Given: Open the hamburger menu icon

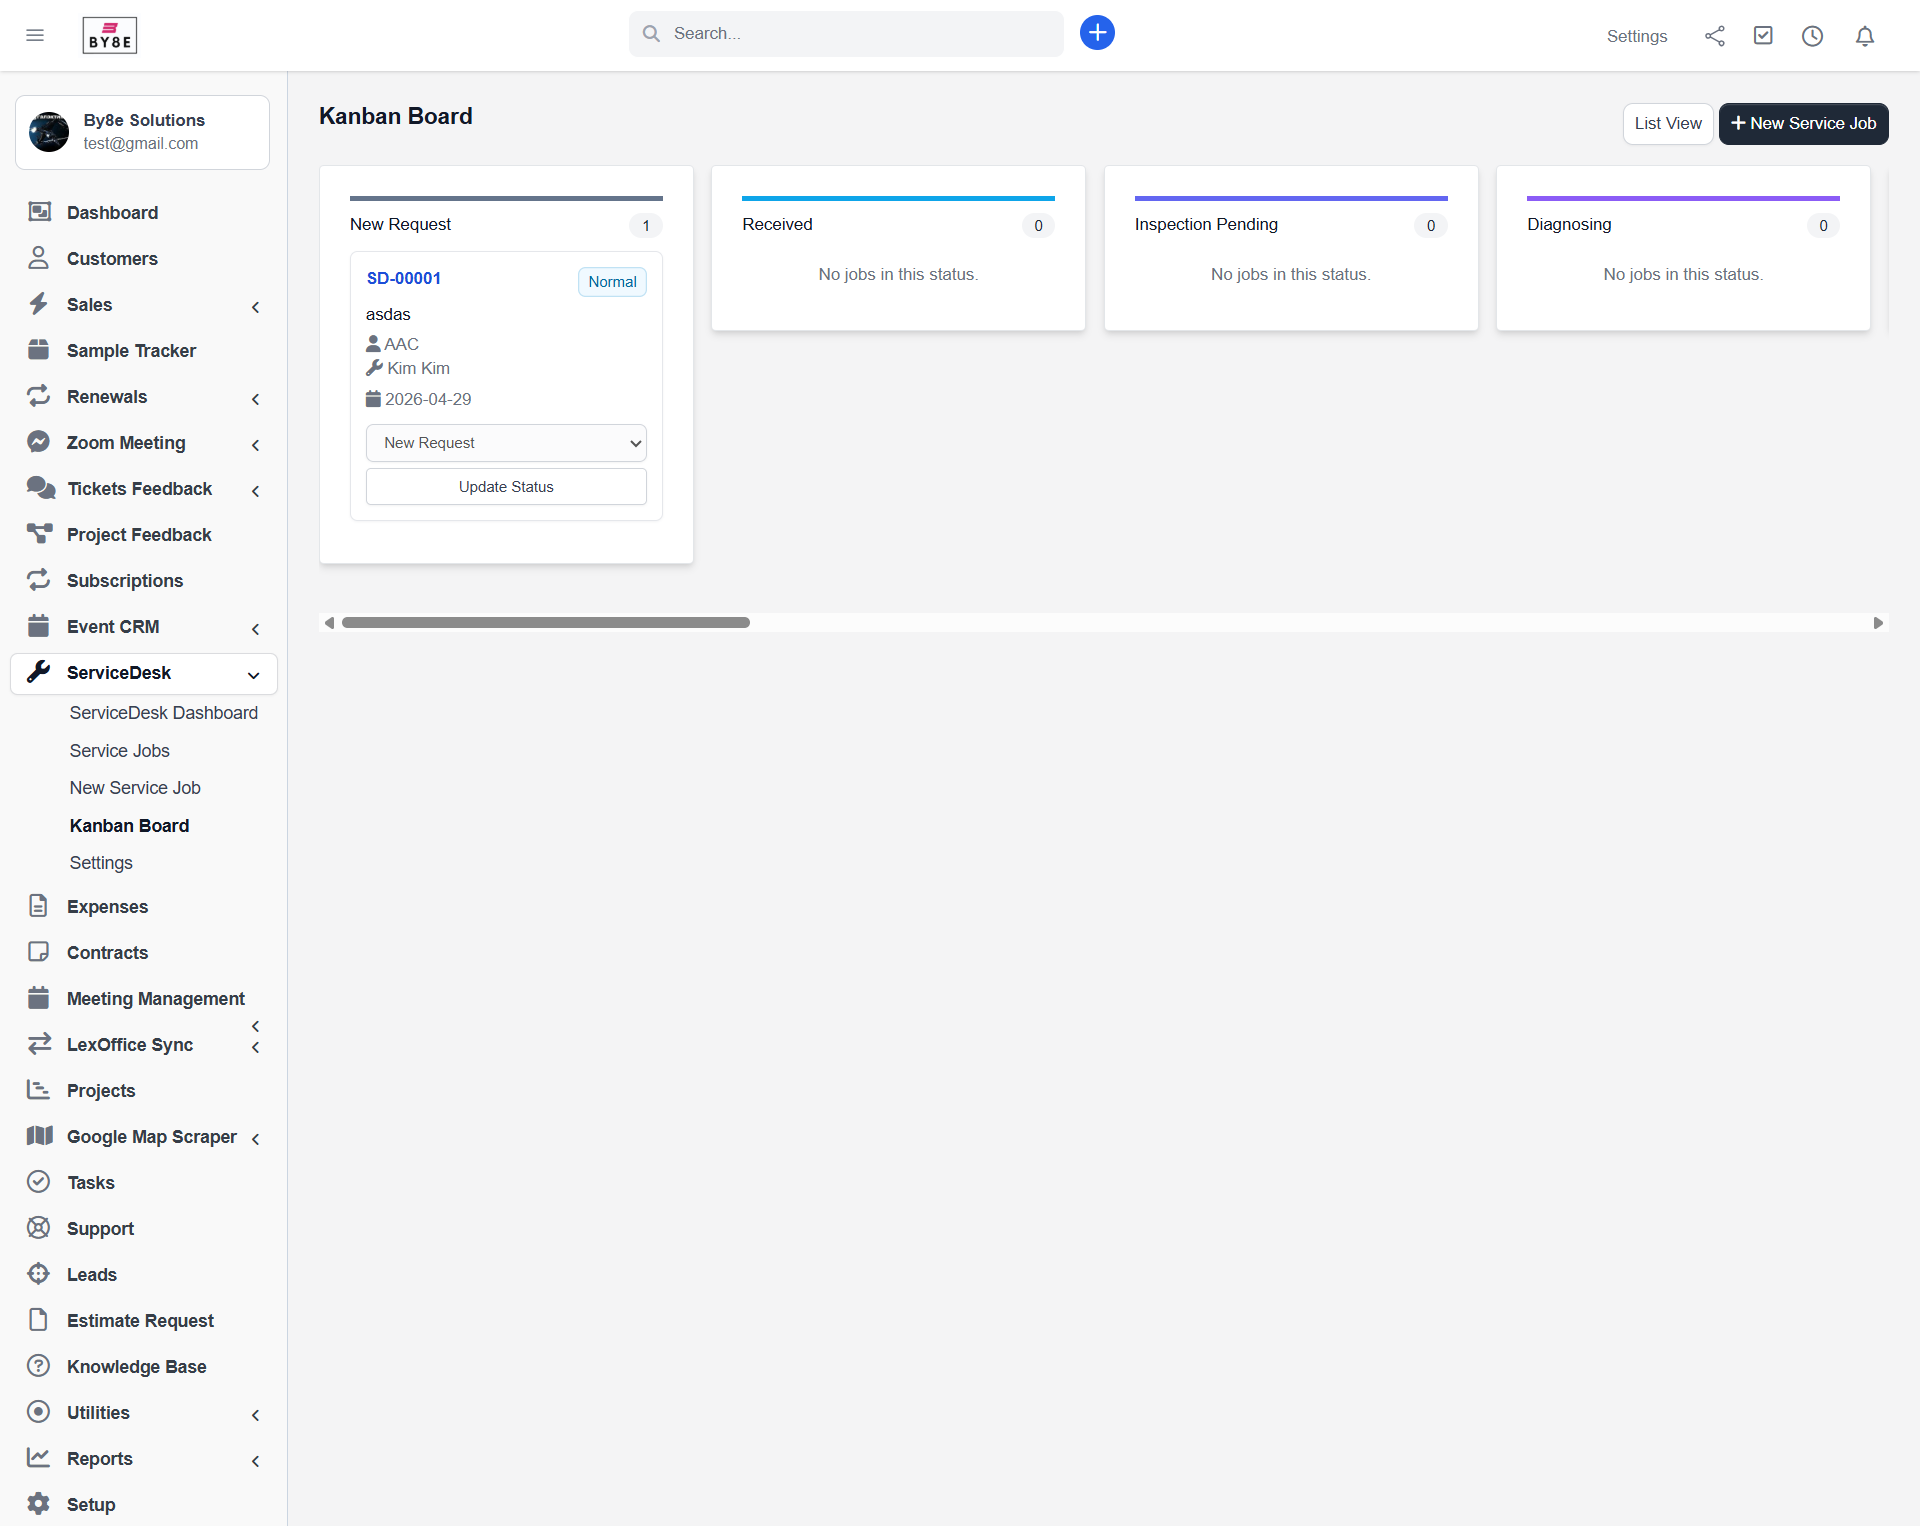Looking at the screenshot, I should [35, 35].
